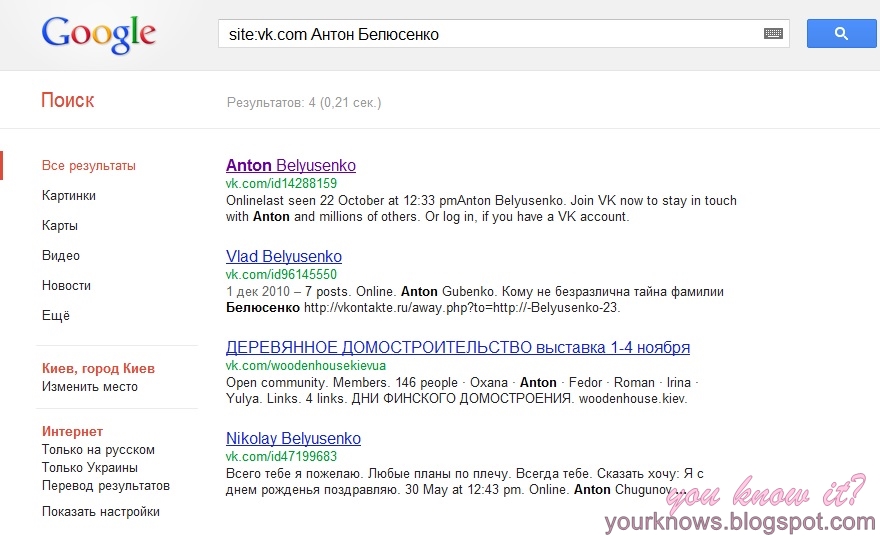Expand the Ещё menu
880x536 pixels.
point(55,316)
